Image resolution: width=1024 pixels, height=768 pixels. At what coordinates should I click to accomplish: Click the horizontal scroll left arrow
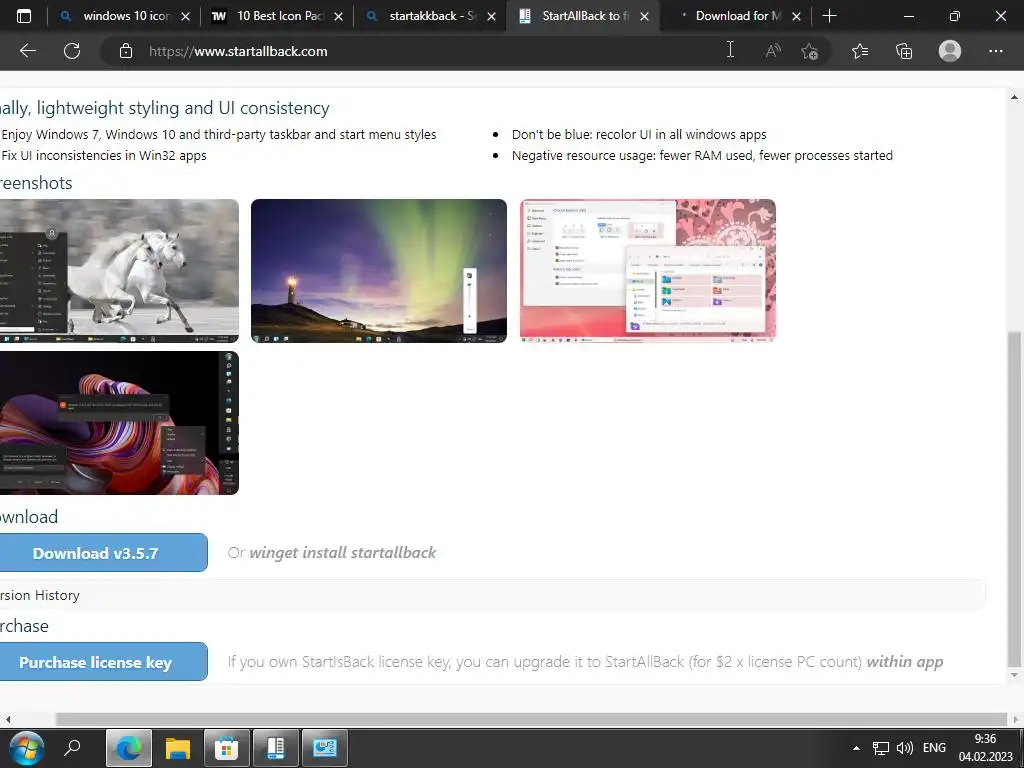8,719
